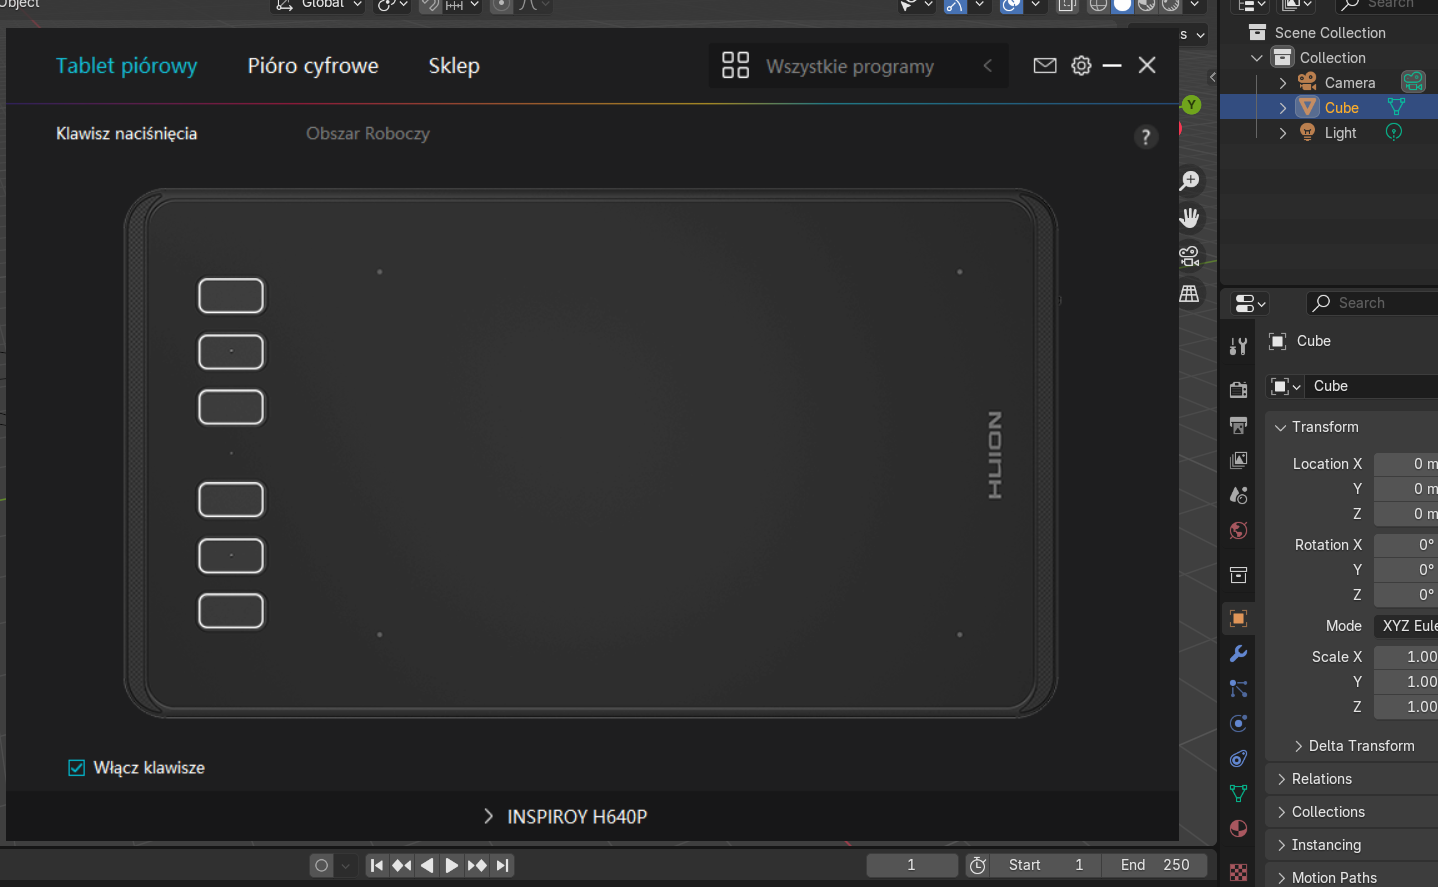Open the Sklep tab
1438x887 pixels.
tap(454, 66)
